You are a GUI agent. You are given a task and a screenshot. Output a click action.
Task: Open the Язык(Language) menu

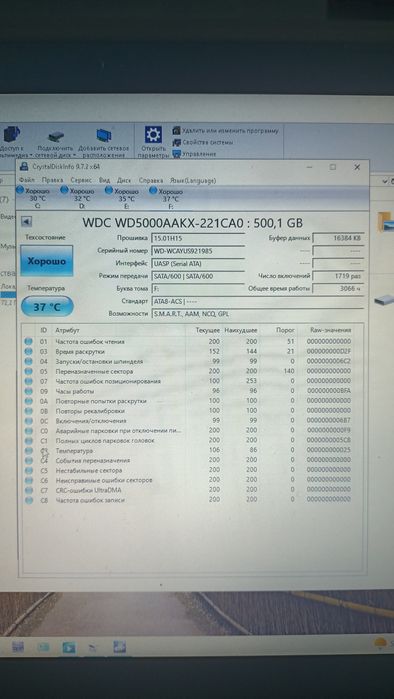193,181
